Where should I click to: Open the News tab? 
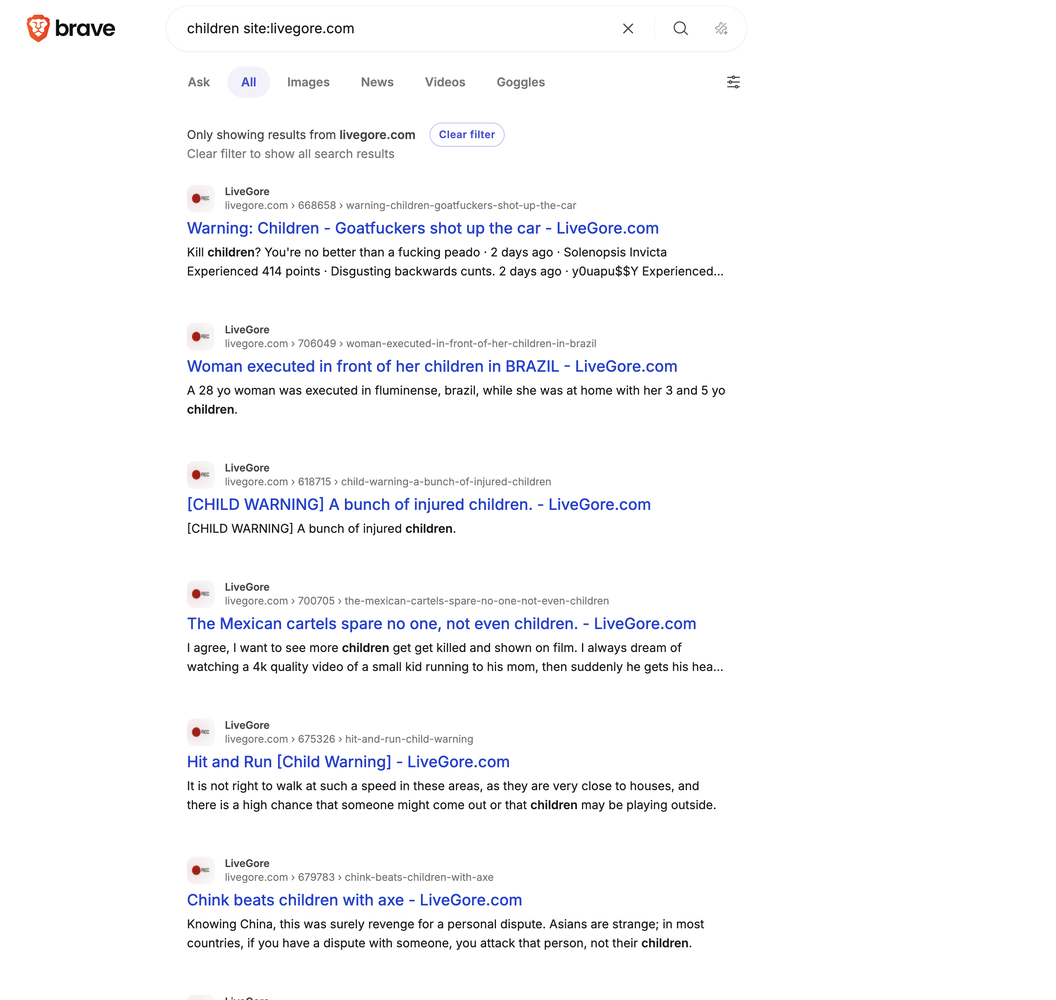[377, 82]
